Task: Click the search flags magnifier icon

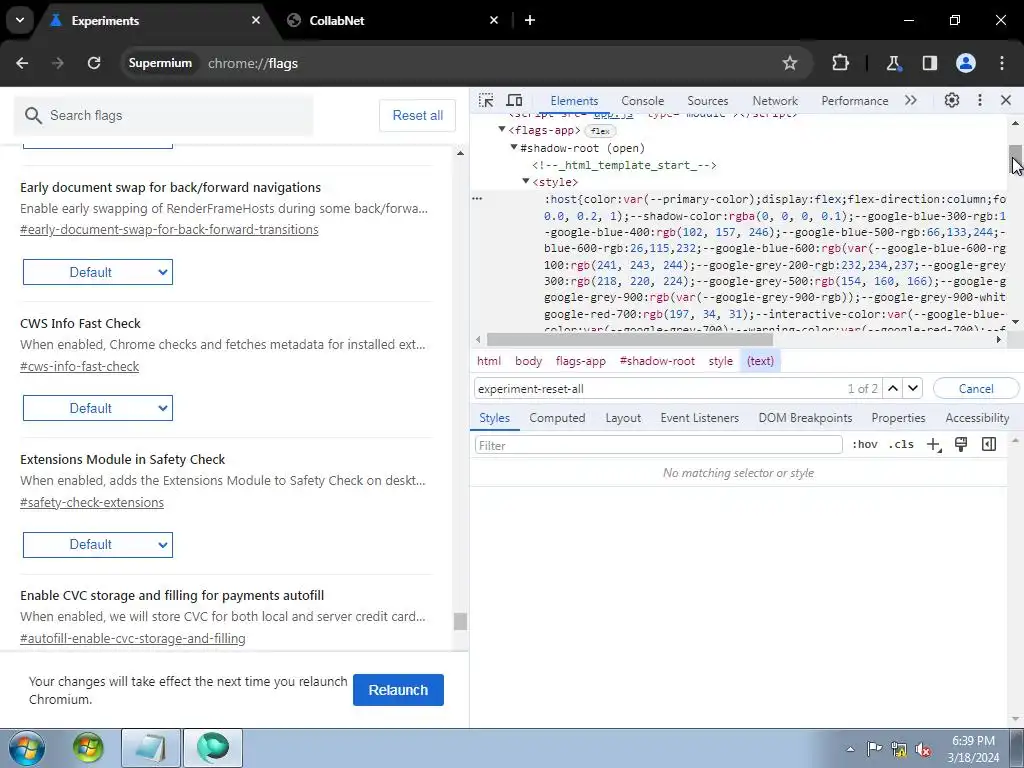Action: point(33,116)
